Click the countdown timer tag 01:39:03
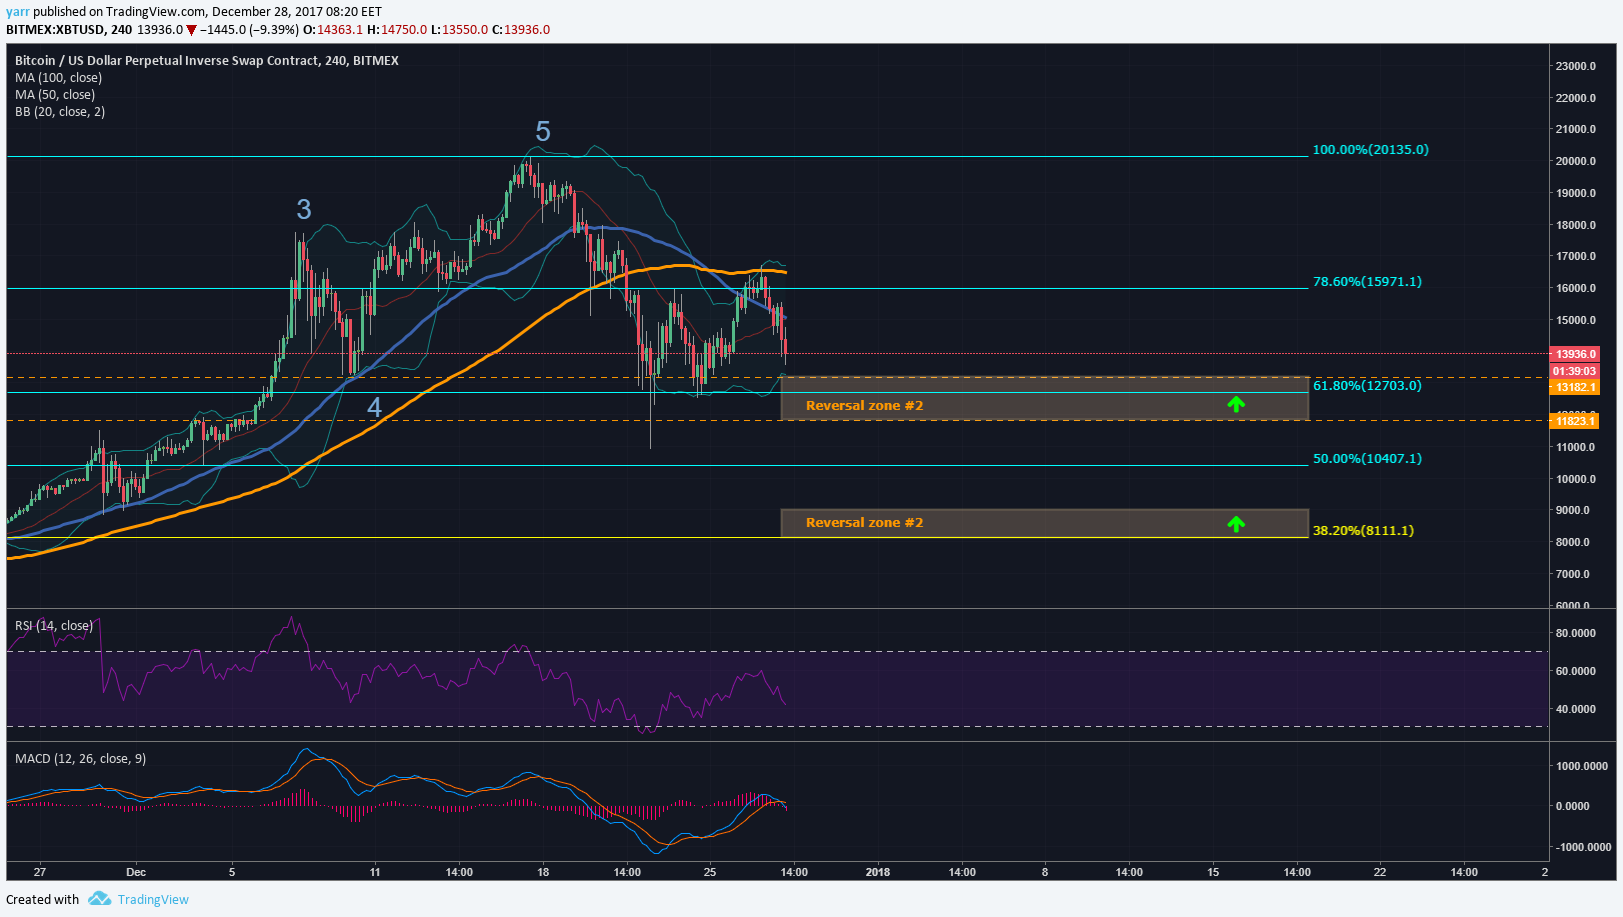This screenshot has width=1623, height=917. pyautogui.click(x=1575, y=371)
